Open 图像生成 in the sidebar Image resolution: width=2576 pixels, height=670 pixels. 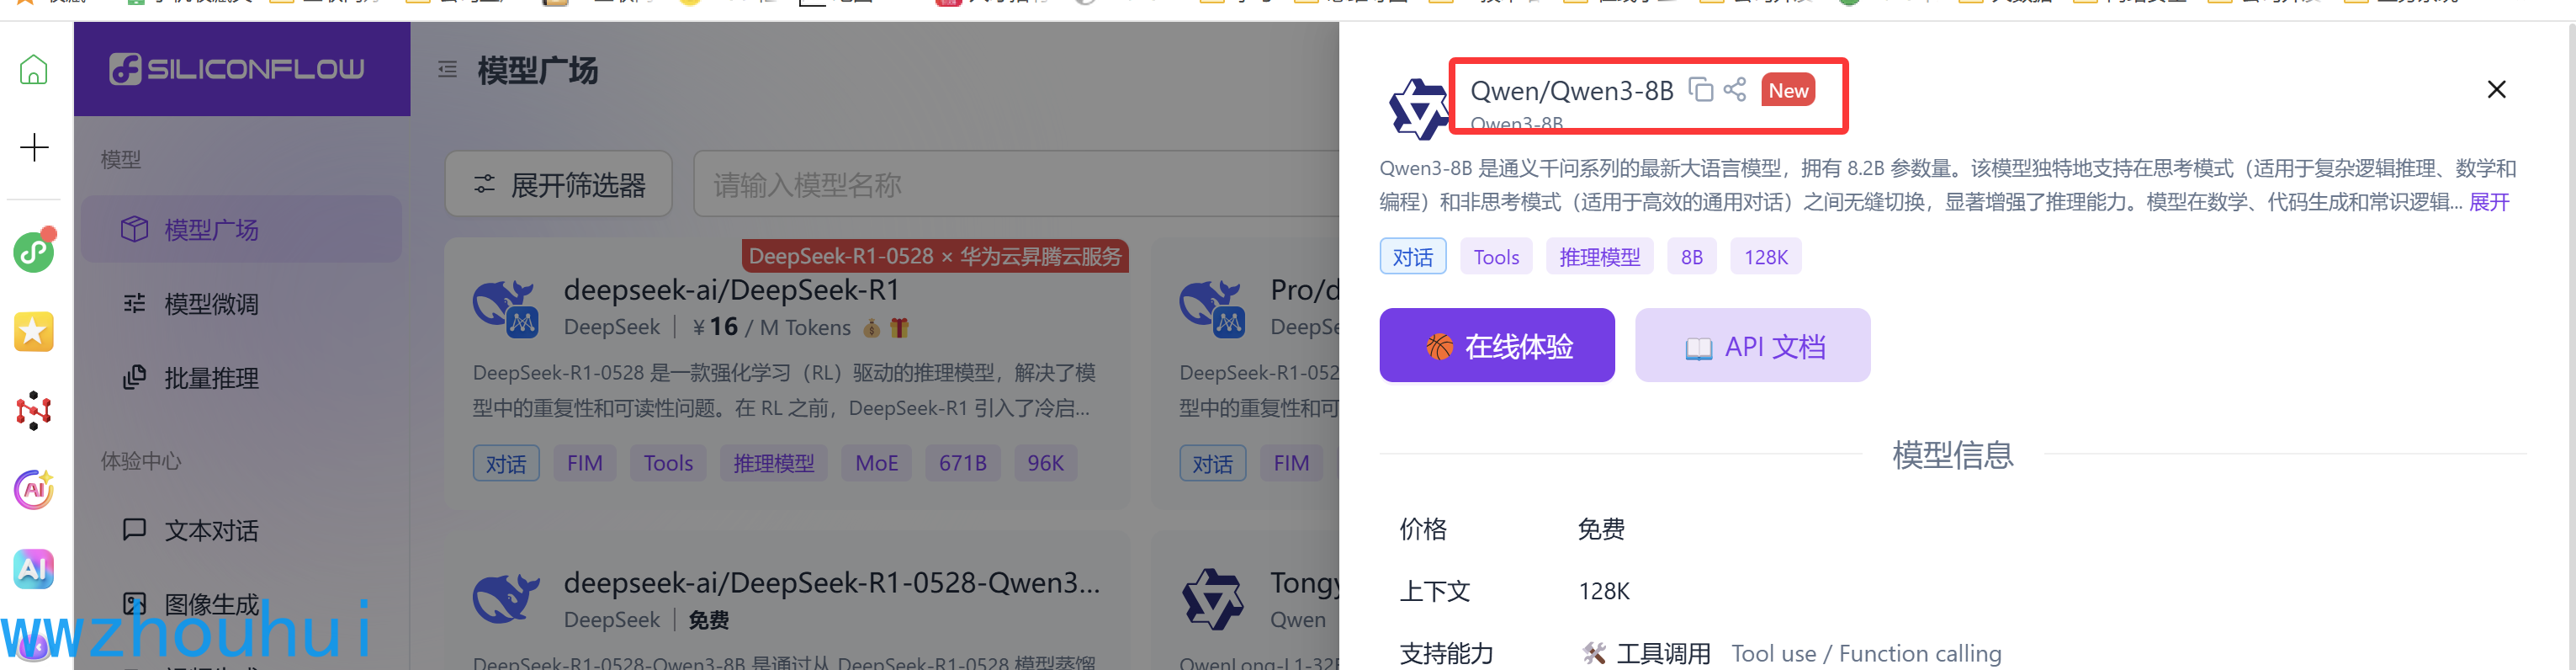[x=241, y=604]
